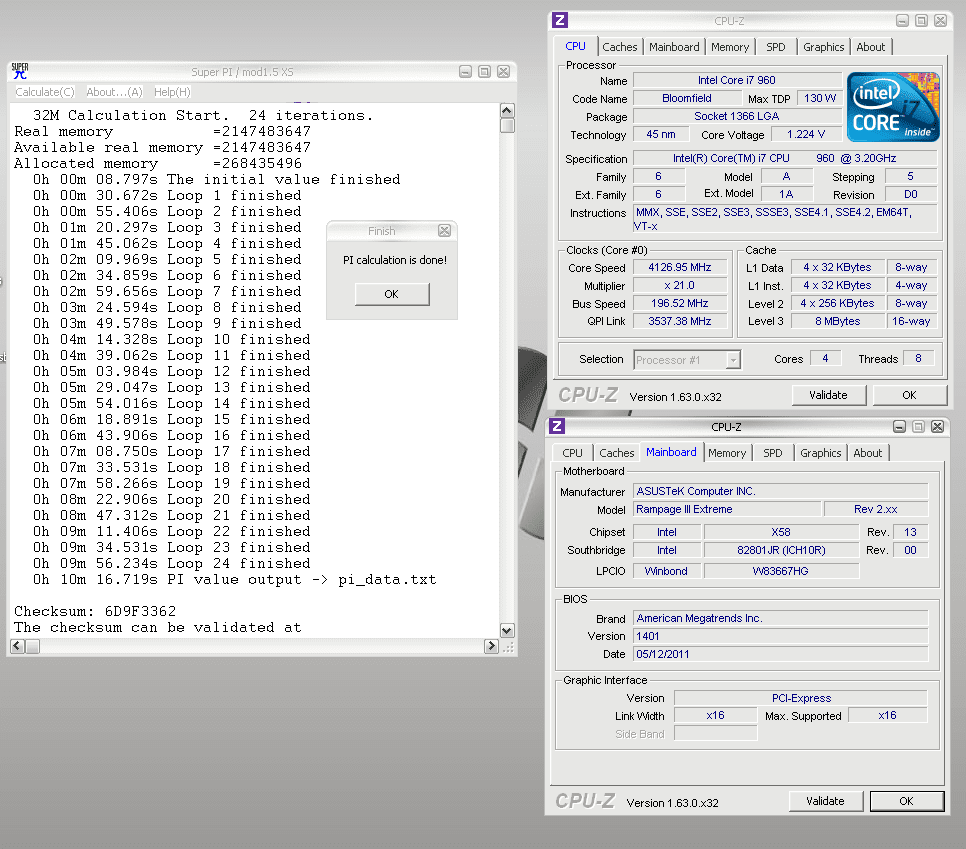The image size is (966, 849).
Task: Click the BIOS version 1401 field
Action: pyautogui.click(x=781, y=636)
